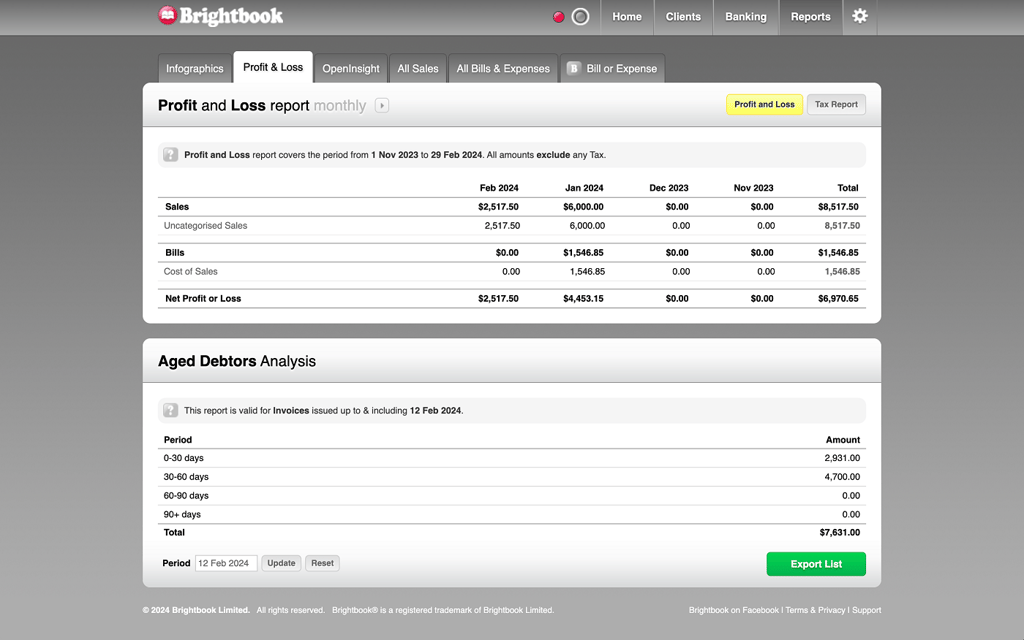This screenshot has height=640, width=1024.
Task: Switch to the Infographics tab
Action: (x=195, y=69)
